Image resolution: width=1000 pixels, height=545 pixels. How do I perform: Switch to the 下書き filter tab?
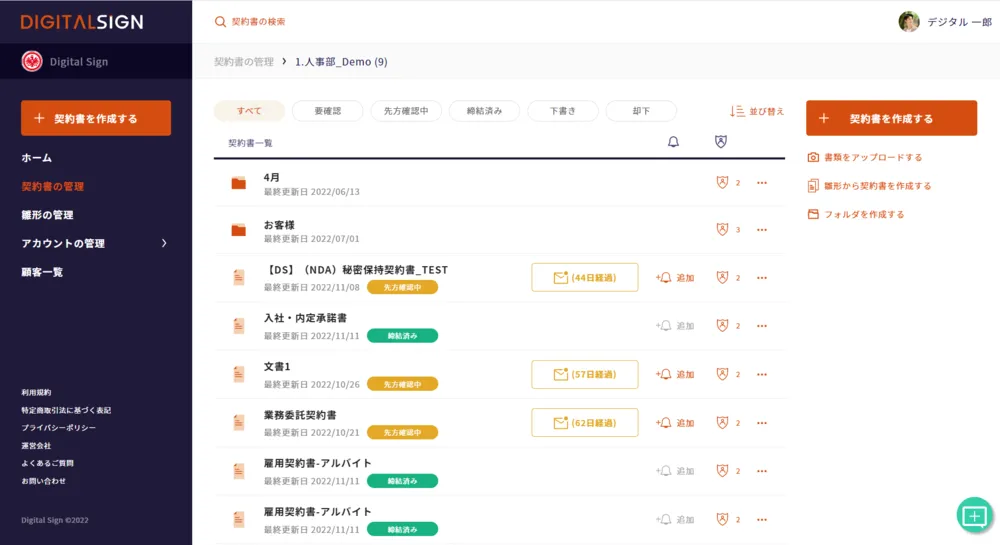(562, 111)
